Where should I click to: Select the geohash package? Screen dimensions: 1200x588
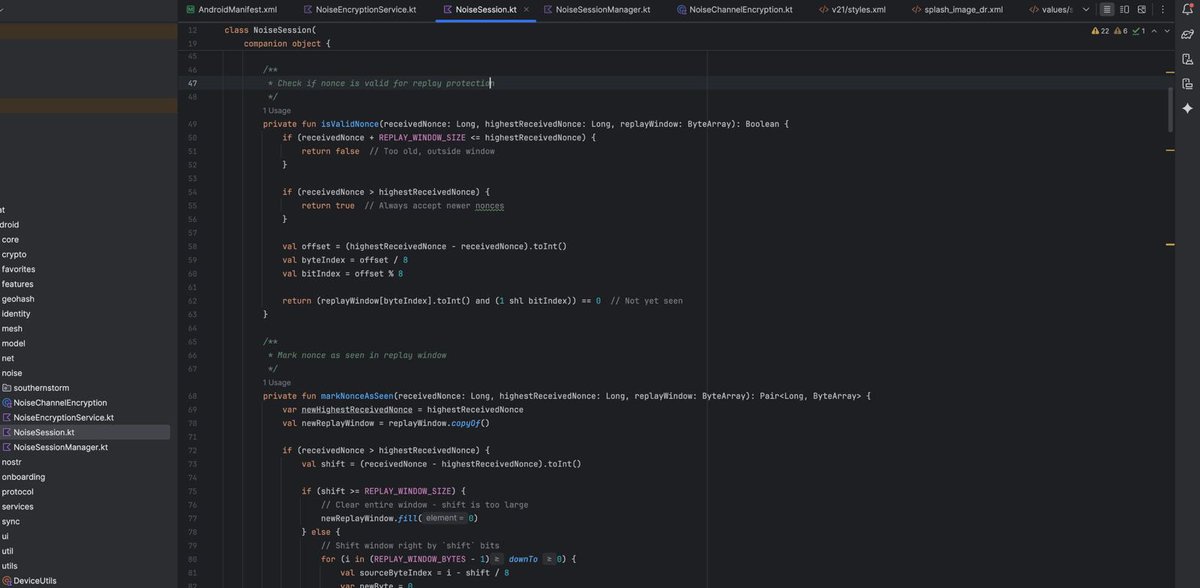17,299
